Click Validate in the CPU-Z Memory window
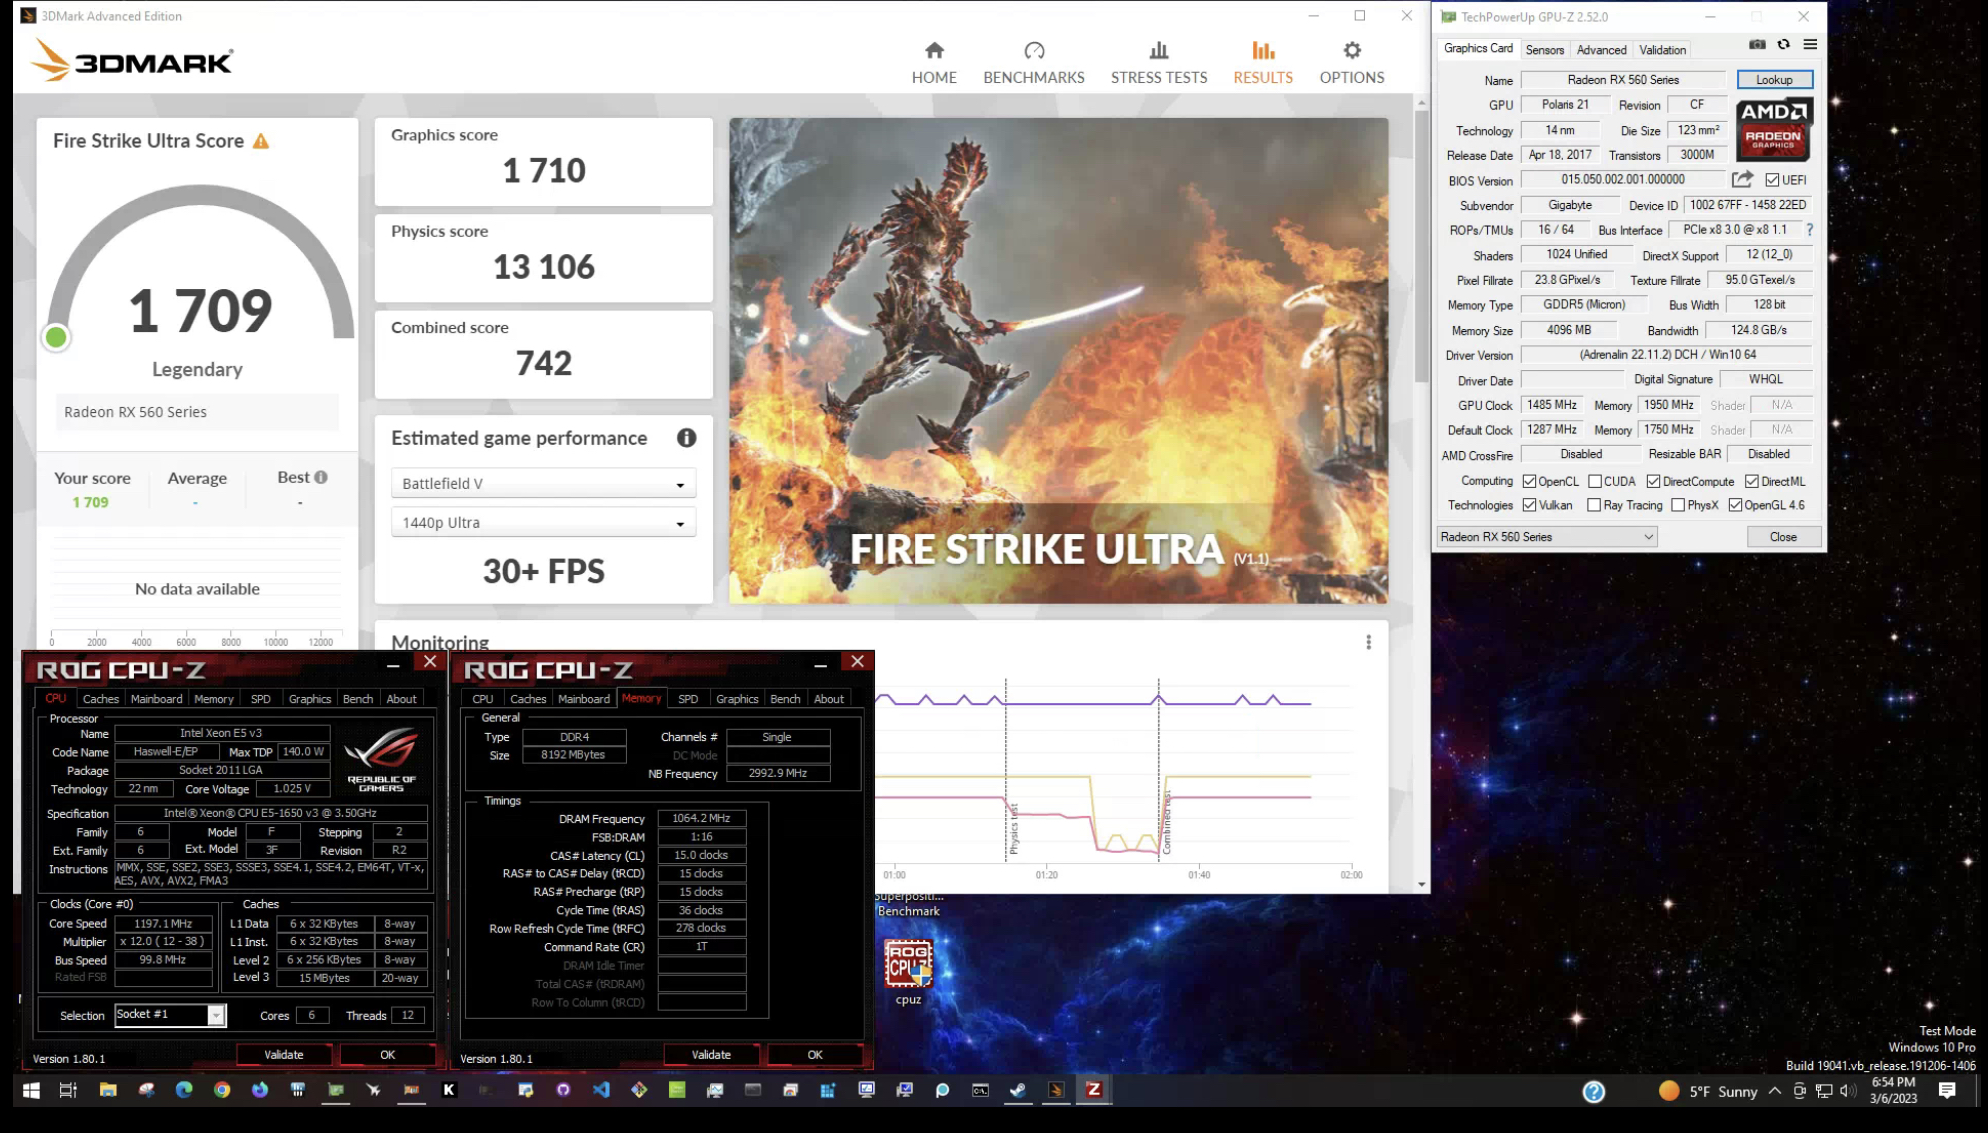 (711, 1054)
